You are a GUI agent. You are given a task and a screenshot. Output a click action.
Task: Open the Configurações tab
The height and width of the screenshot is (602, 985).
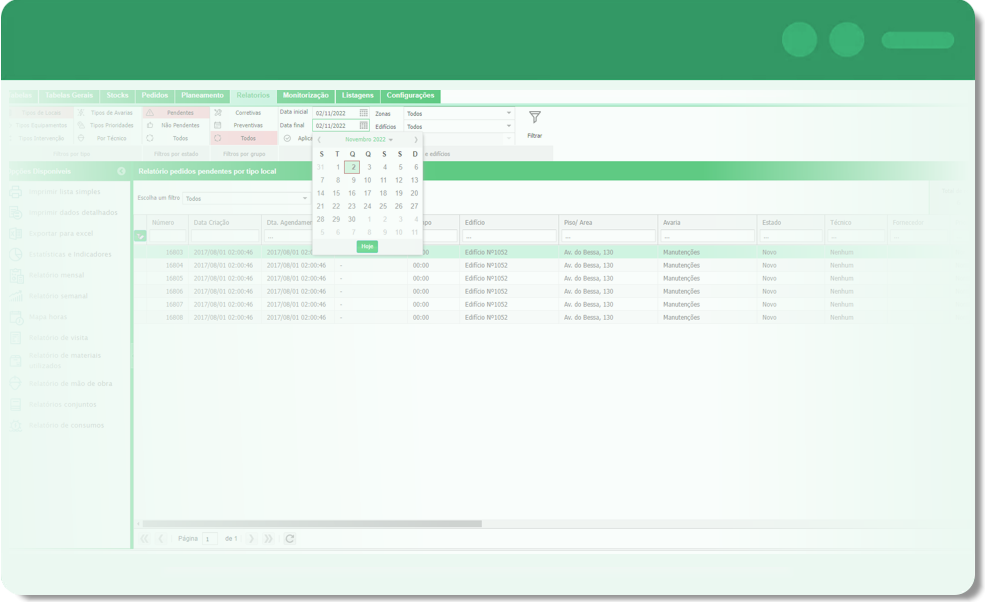pos(410,96)
